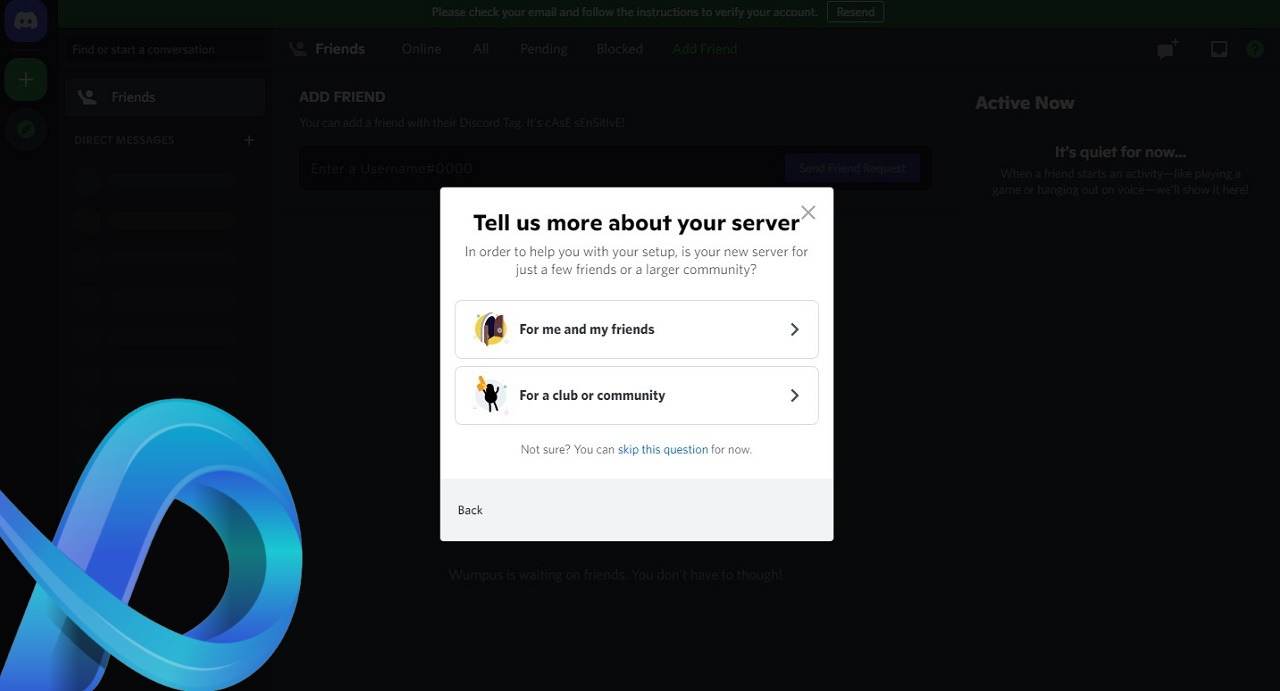Screen dimensions: 1280x691
Task: Click Send Friend Request button
Action: [x=852, y=168]
